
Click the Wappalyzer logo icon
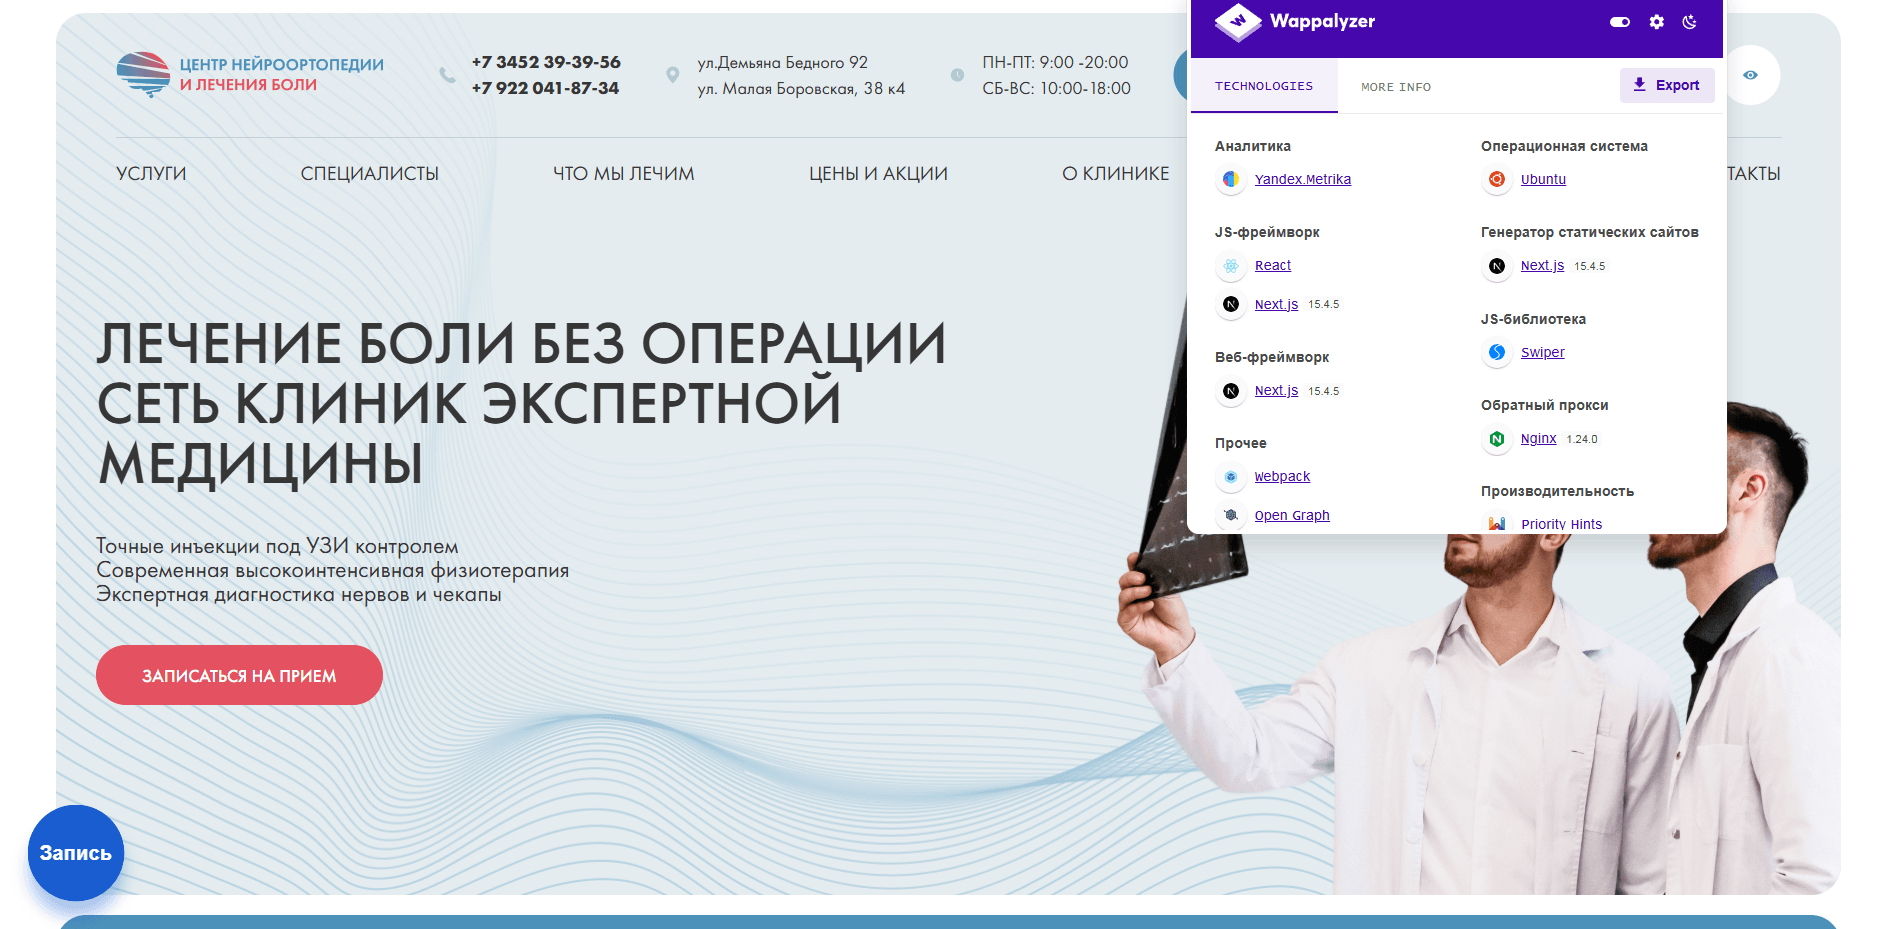1238,21
